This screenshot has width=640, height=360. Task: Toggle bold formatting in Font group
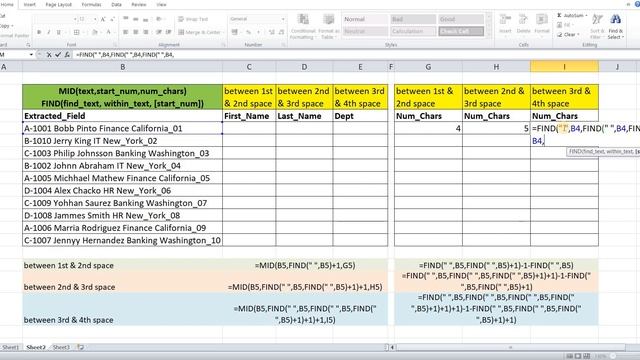[39, 32]
